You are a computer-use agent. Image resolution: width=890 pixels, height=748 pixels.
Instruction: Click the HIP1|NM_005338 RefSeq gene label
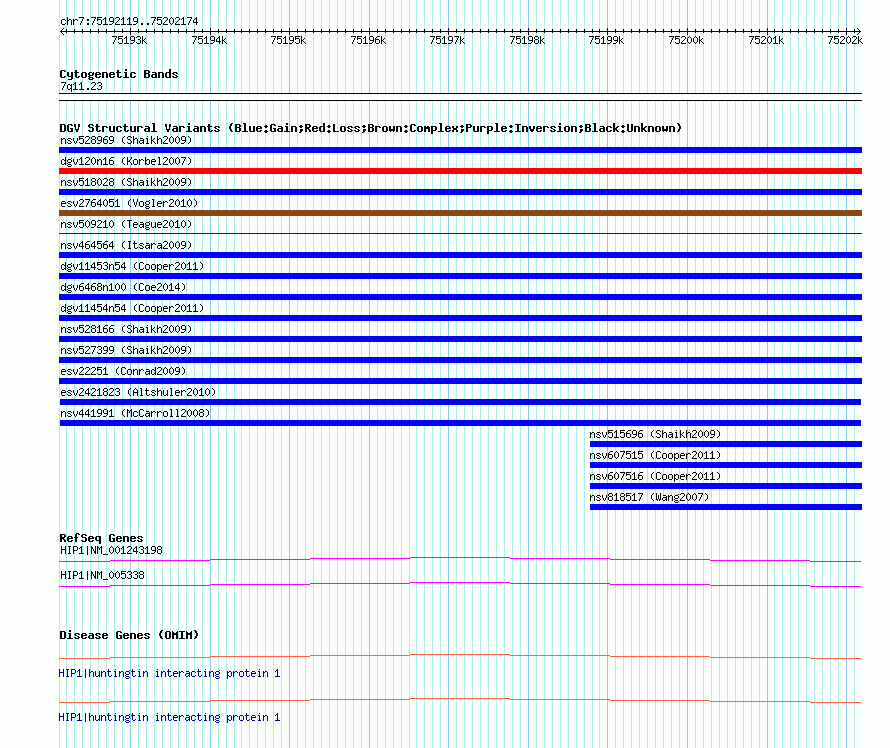(x=102, y=575)
